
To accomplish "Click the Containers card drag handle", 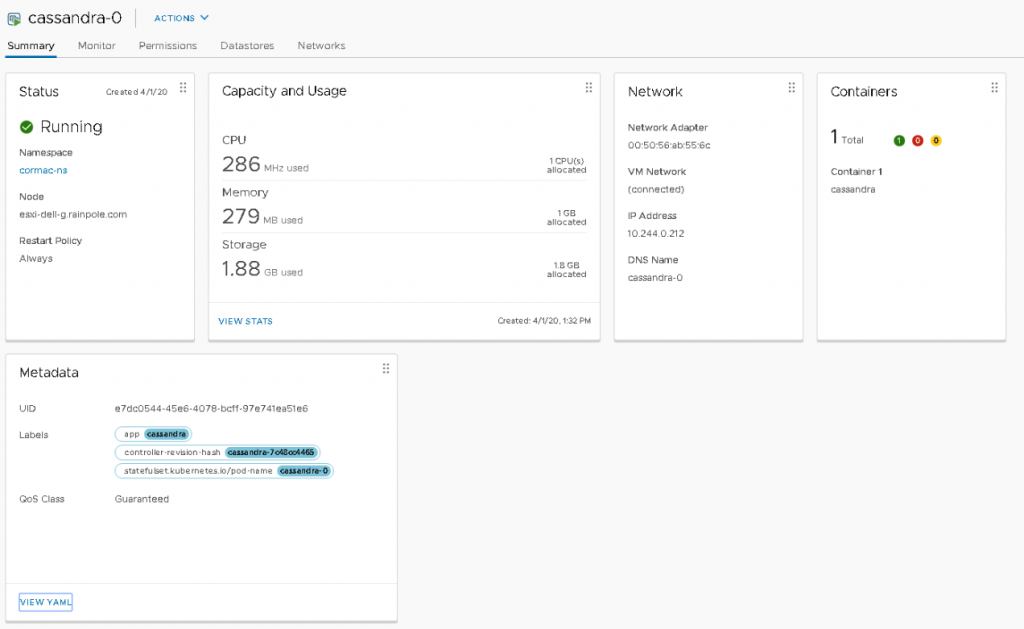I will click(994, 87).
